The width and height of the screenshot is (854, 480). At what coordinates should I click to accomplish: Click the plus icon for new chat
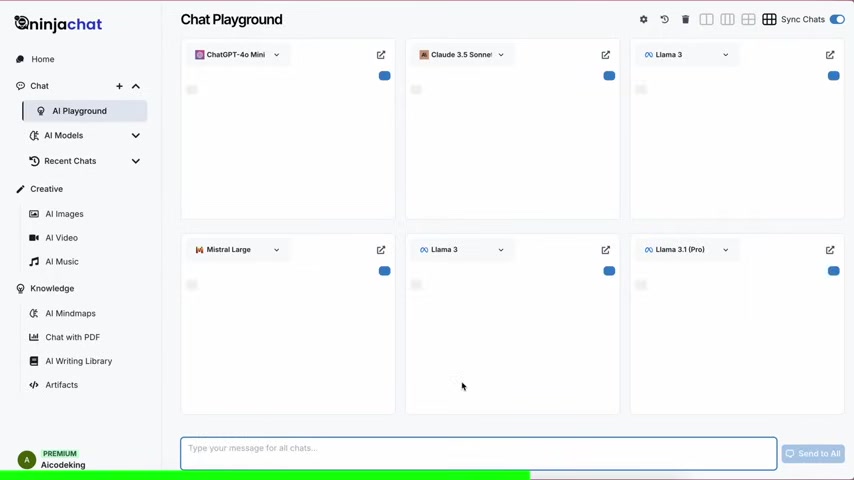click(119, 86)
